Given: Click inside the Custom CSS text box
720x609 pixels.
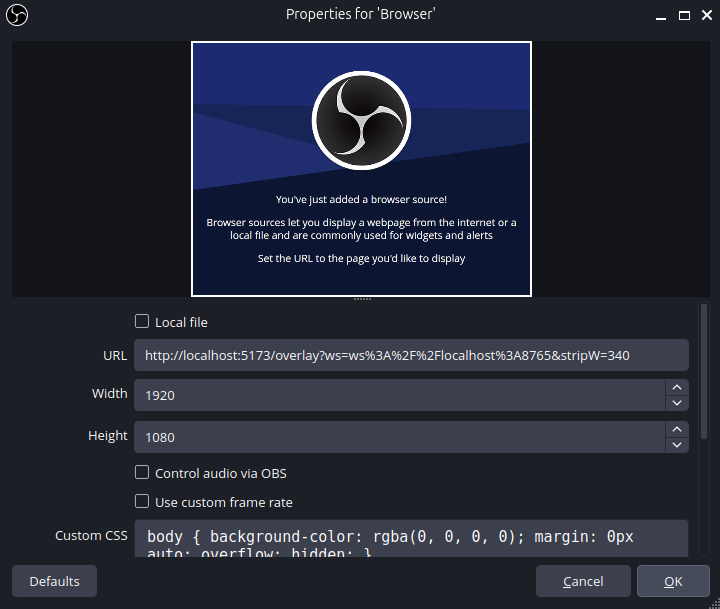Looking at the screenshot, I should pyautogui.click(x=411, y=538).
